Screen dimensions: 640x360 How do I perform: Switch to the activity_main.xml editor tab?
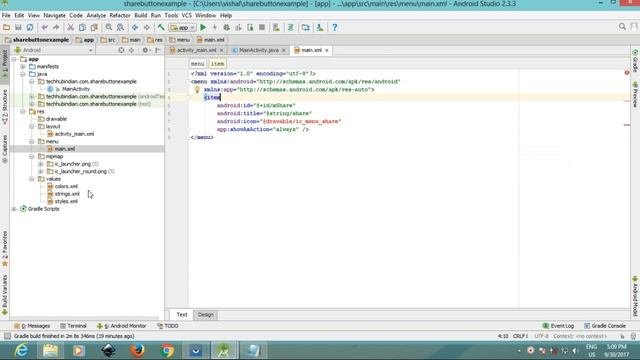(196, 50)
